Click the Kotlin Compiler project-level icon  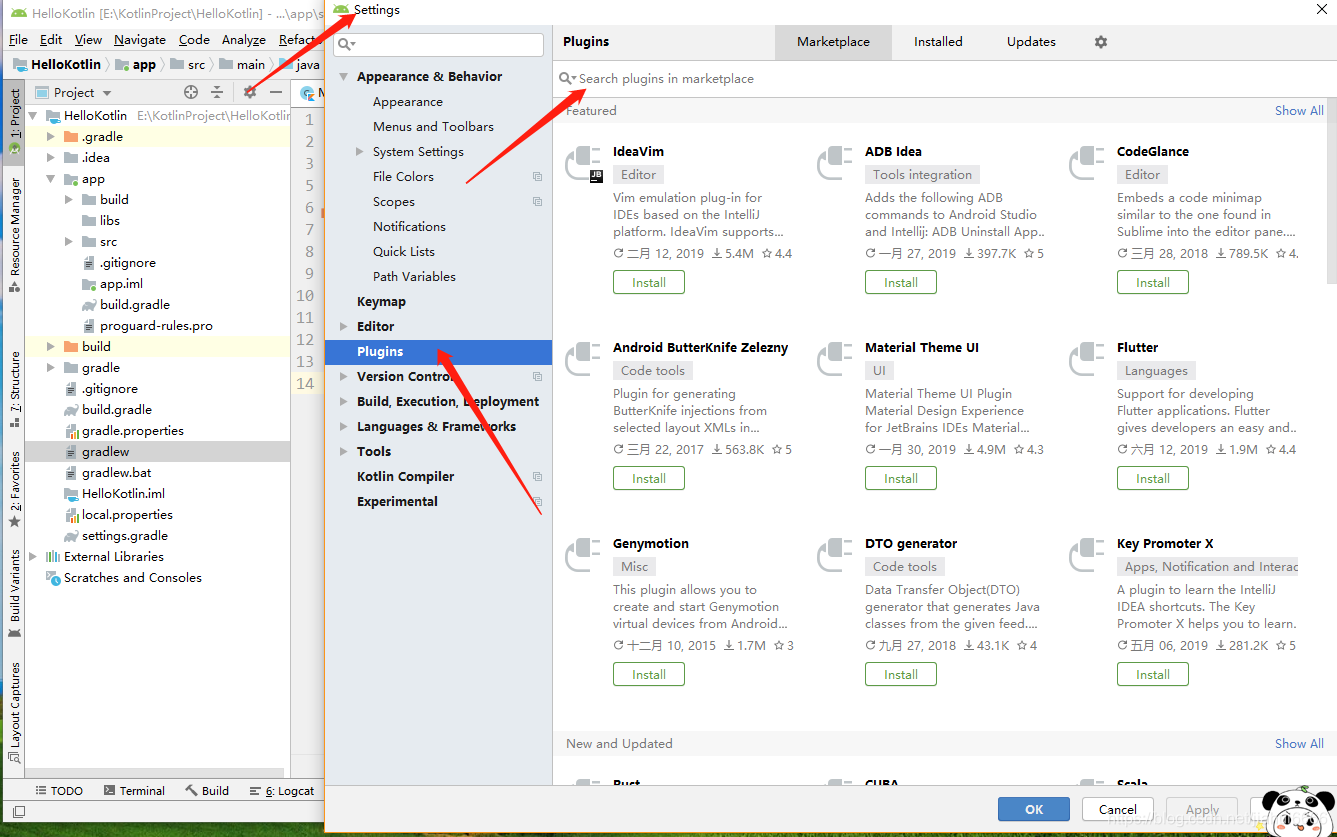pyautogui.click(x=537, y=477)
